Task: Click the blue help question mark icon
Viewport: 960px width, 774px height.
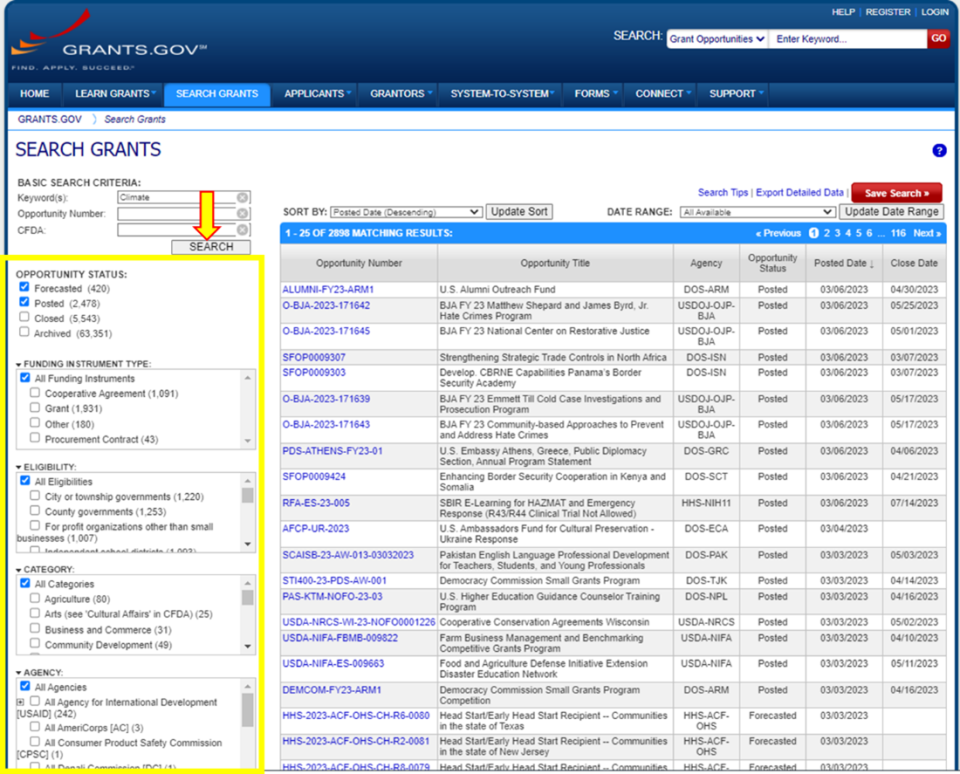Action: coord(939,150)
